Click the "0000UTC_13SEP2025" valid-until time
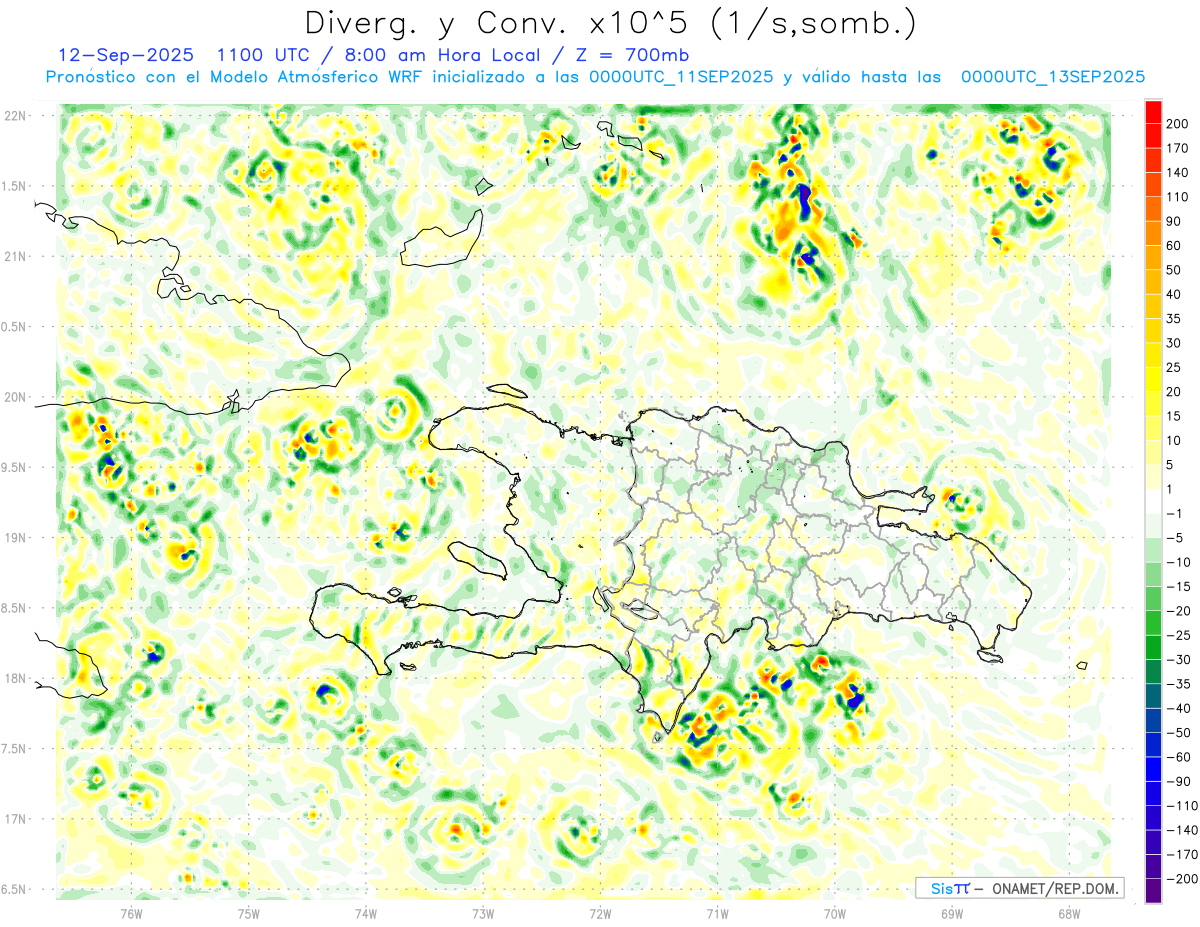This screenshot has width=1200, height=927. point(1052,77)
